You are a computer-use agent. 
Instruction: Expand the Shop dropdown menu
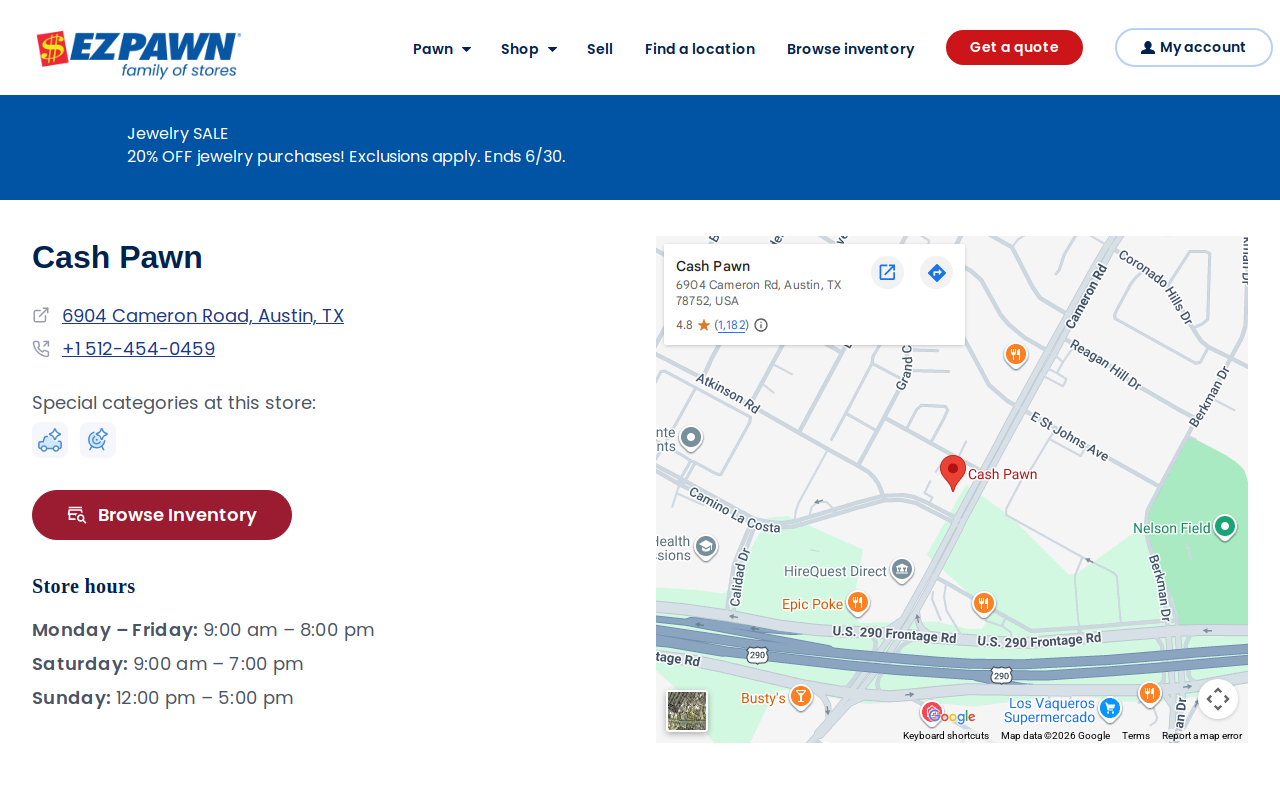click(x=529, y=49)
